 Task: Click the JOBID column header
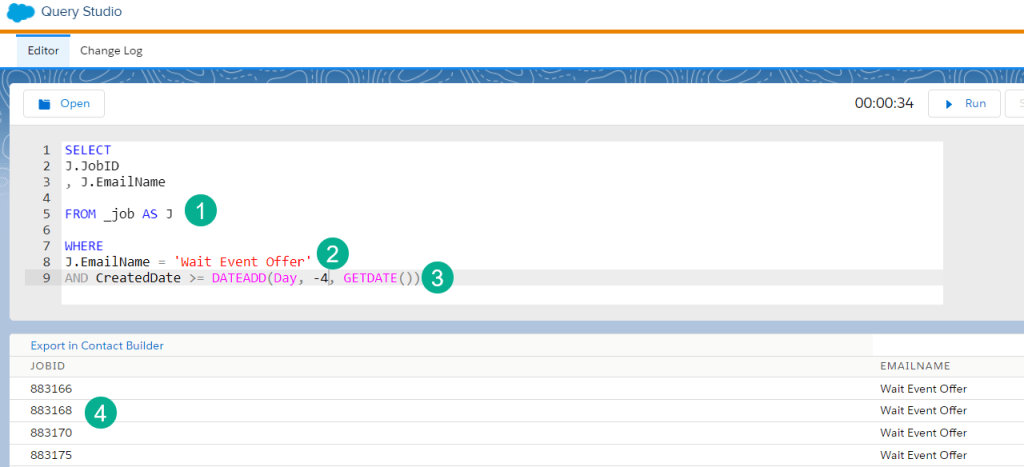(x=48, y=366)
